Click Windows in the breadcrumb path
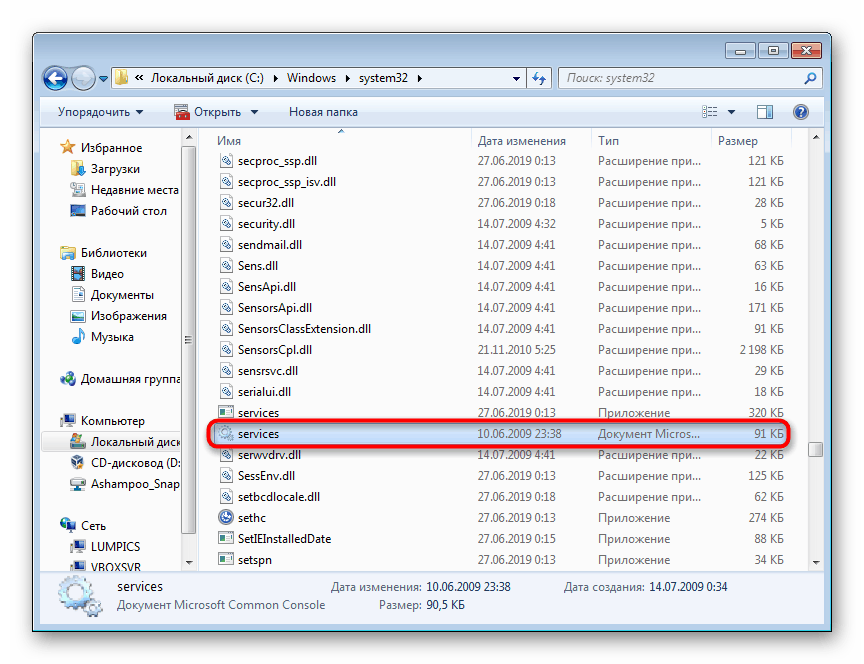Viewport: 864px width, 664px height. pyautogui.click(x=311, y=78)
